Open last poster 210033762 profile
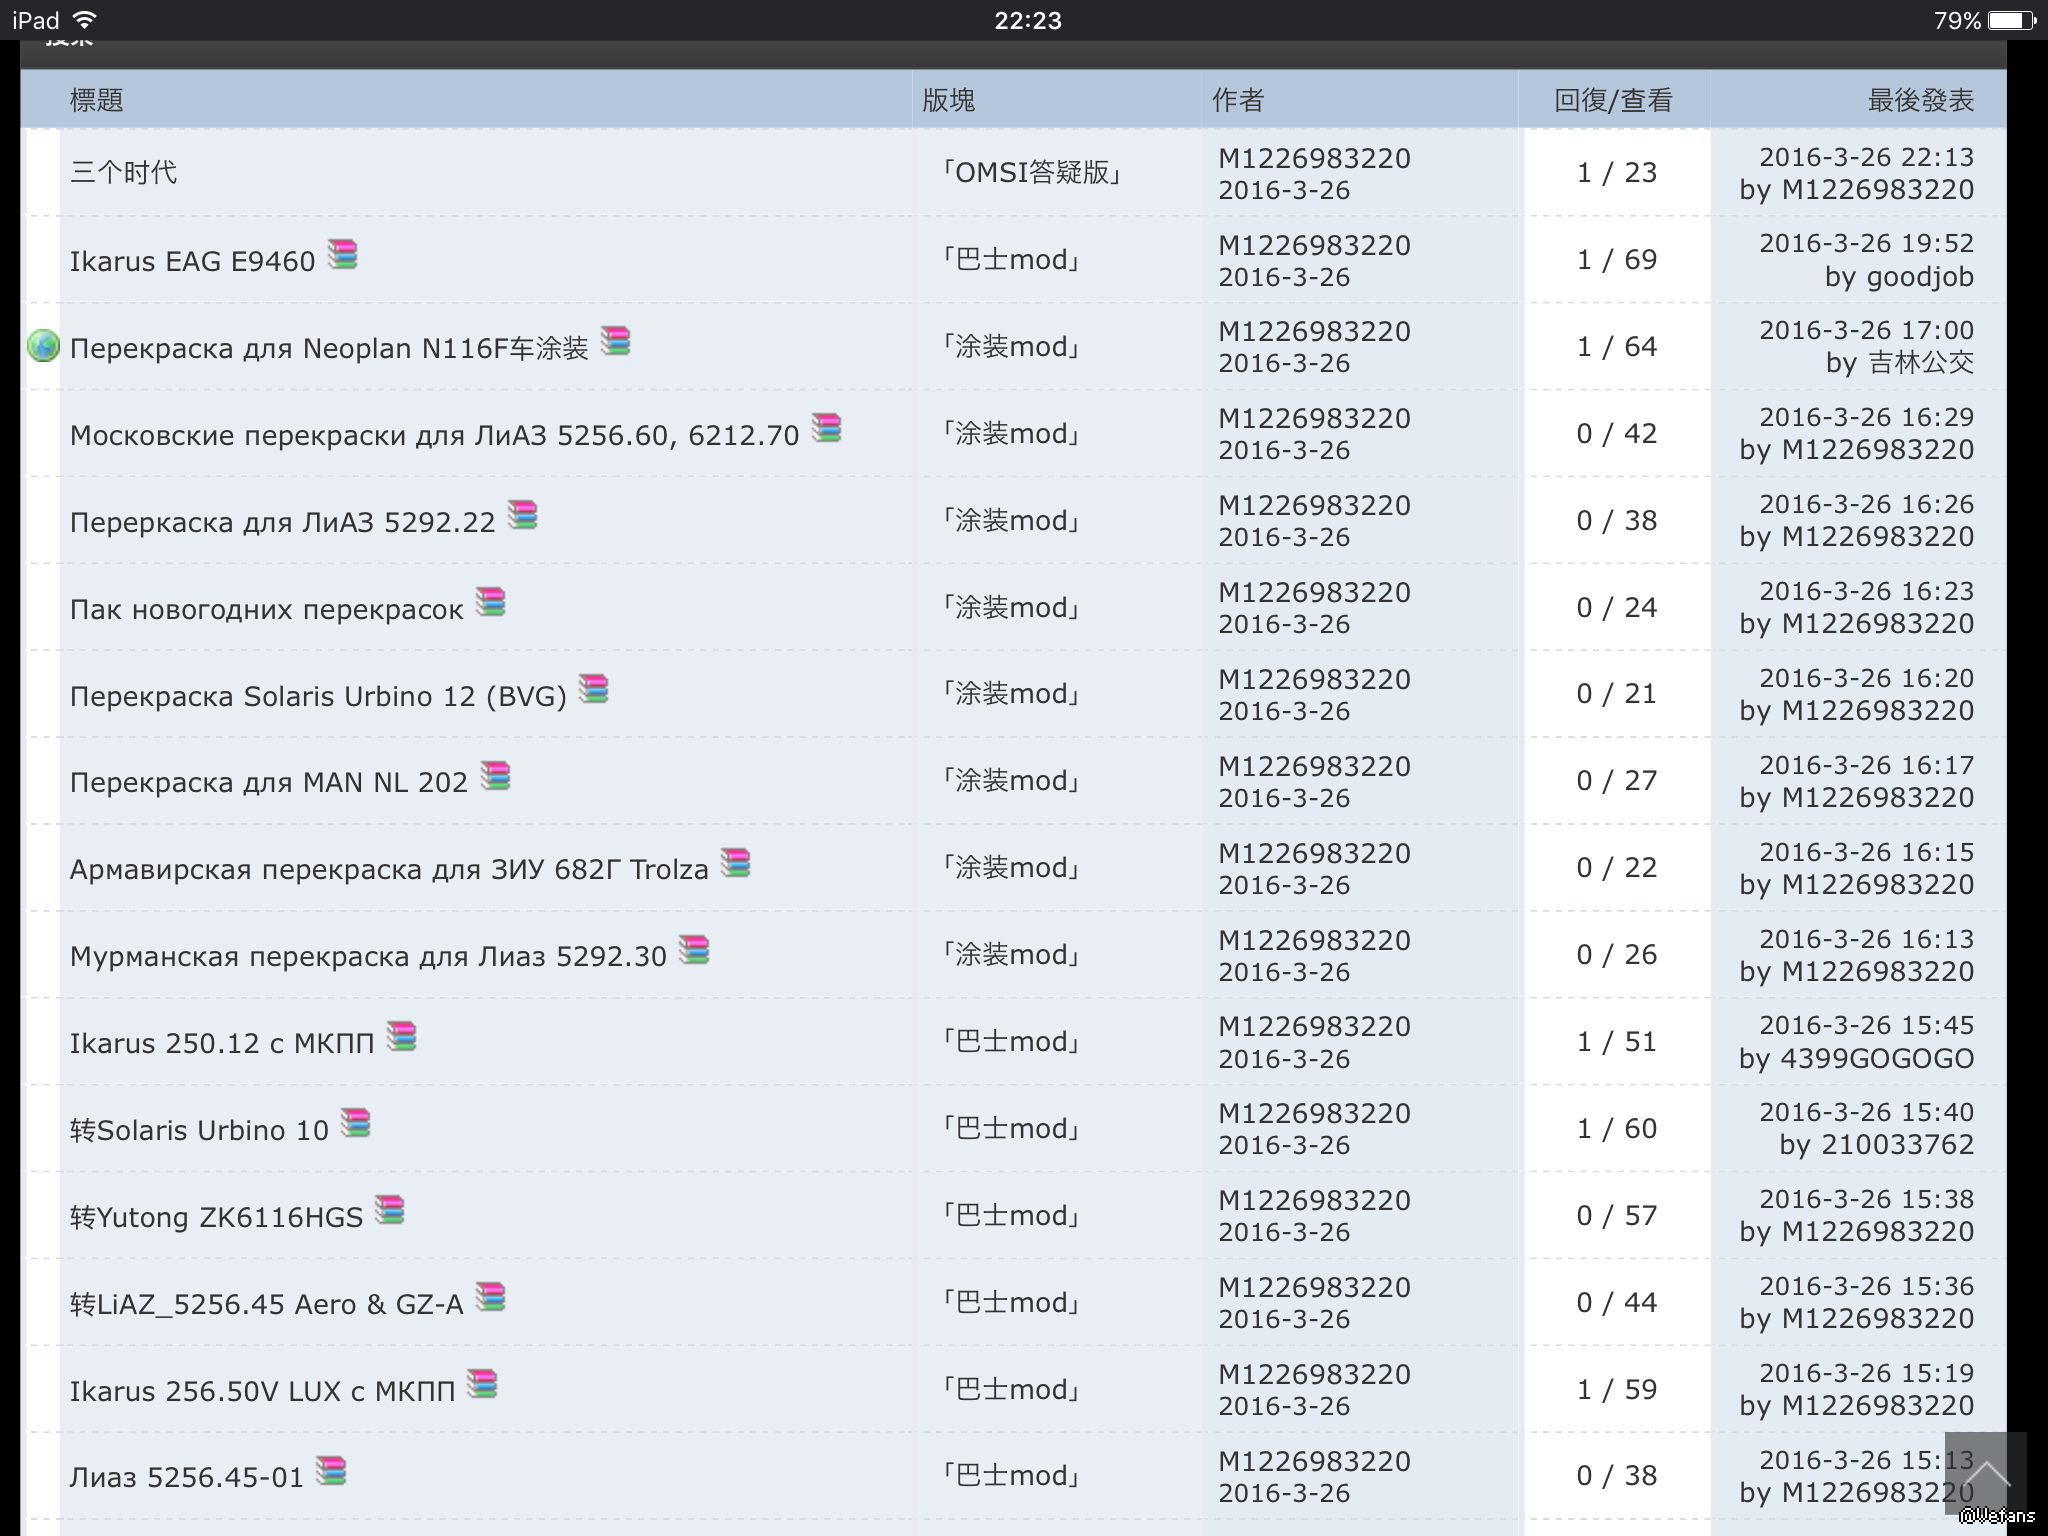 pos(1897,1145)
